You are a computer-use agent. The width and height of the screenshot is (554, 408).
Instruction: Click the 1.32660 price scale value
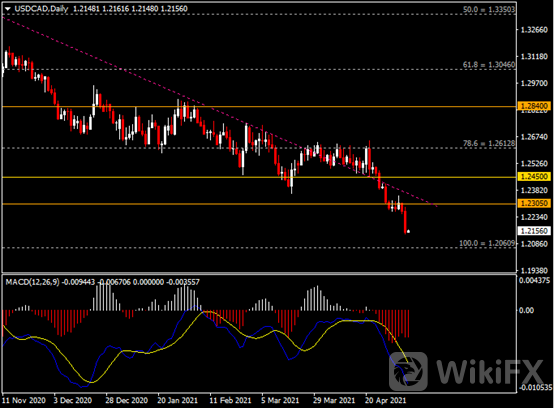point(534,29)
